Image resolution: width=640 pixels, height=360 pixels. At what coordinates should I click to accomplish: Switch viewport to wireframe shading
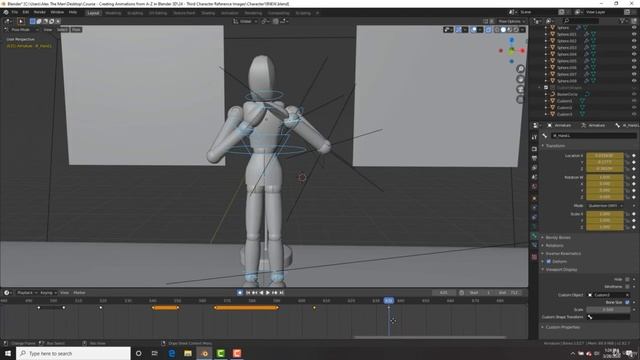pos(497,29)
